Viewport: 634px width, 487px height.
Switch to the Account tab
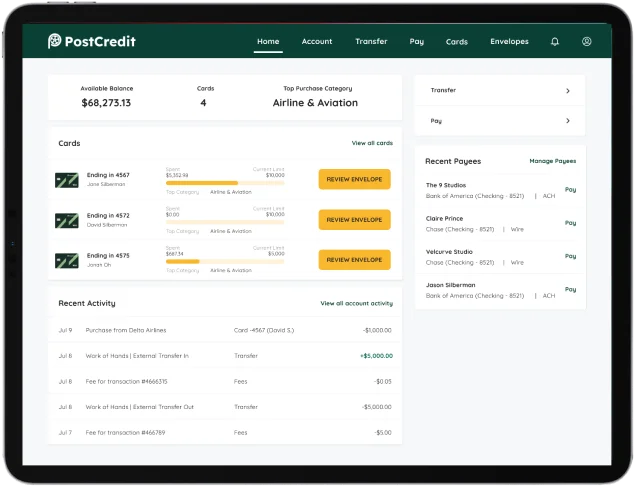[317, 42]
